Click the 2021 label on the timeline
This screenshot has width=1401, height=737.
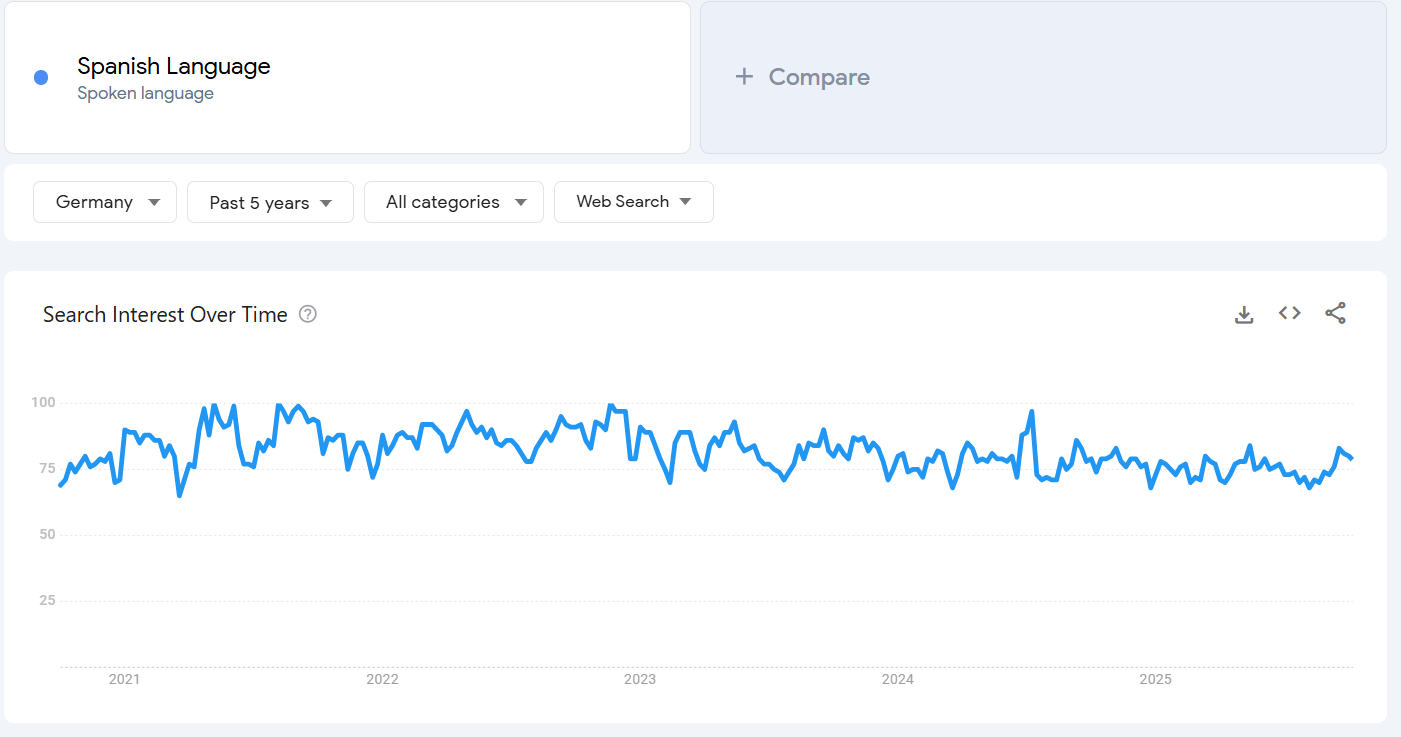(x=124, y=680)
